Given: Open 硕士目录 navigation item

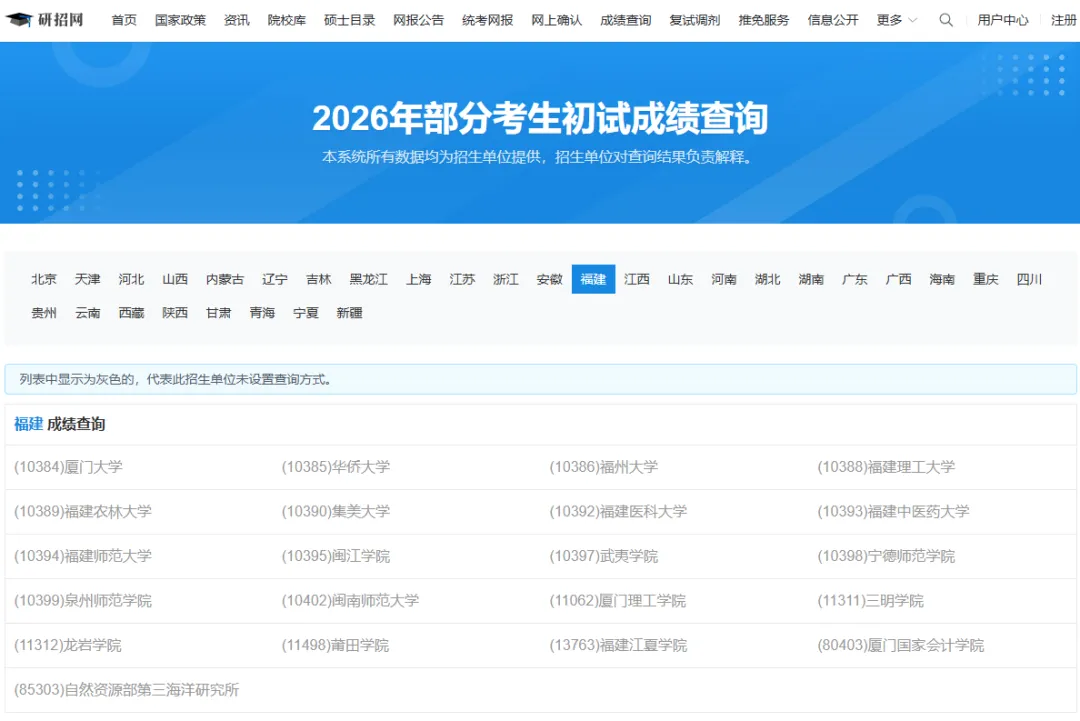Looking at the screenshot, I should pyautogui.click(x=350, y=20).
